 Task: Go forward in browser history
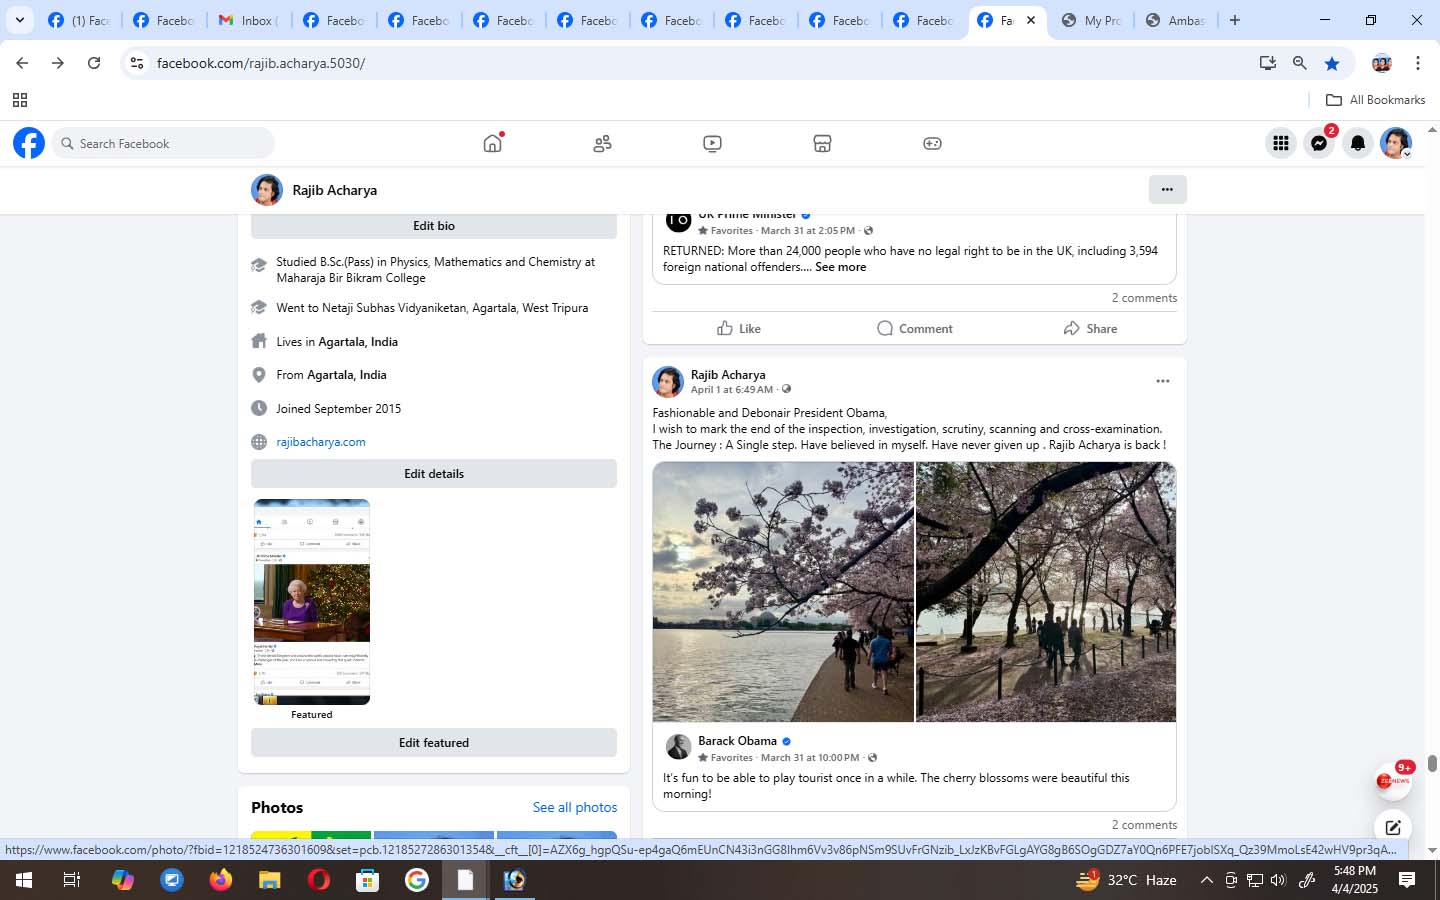tap(58, 63)
